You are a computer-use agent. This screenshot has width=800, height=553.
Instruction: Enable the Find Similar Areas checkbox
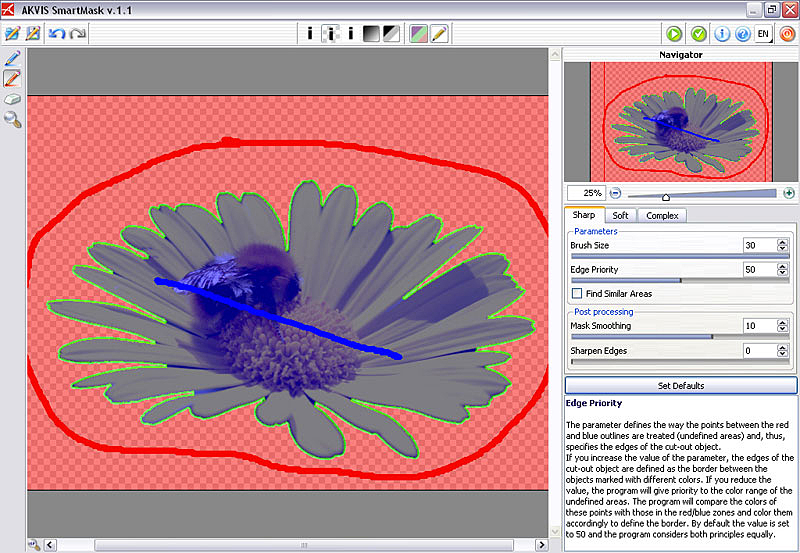pyautogui.click(x=577, y=294)
